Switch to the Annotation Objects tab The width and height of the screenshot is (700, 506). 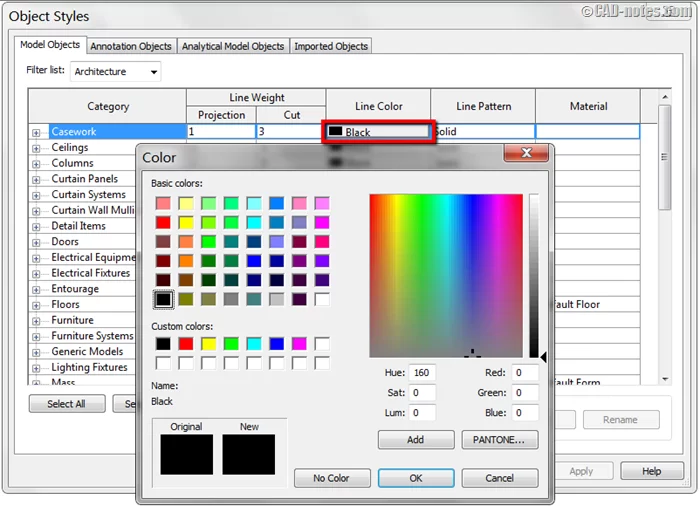tap(131, 46)
